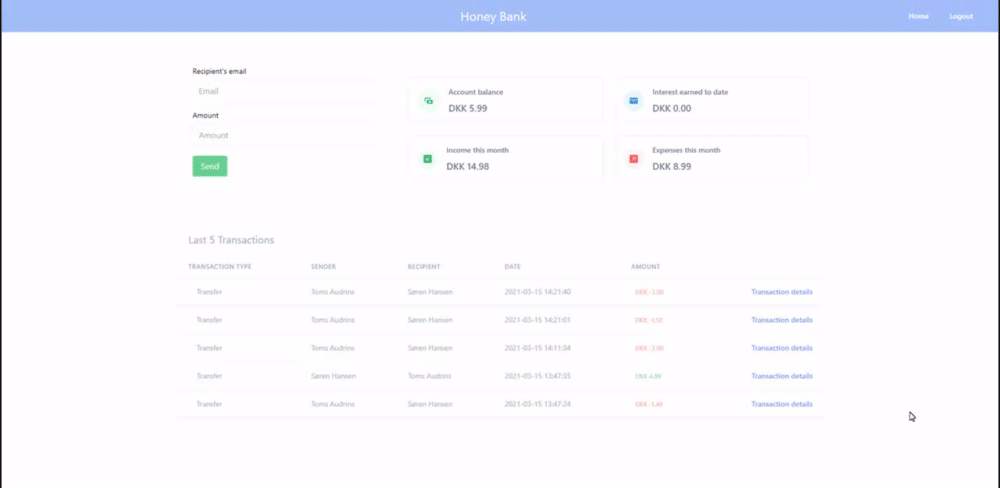Click the 'AMOUNT' column header
Screen dimensions: 1000x488
pyautogui.click(x=645, y=267)
